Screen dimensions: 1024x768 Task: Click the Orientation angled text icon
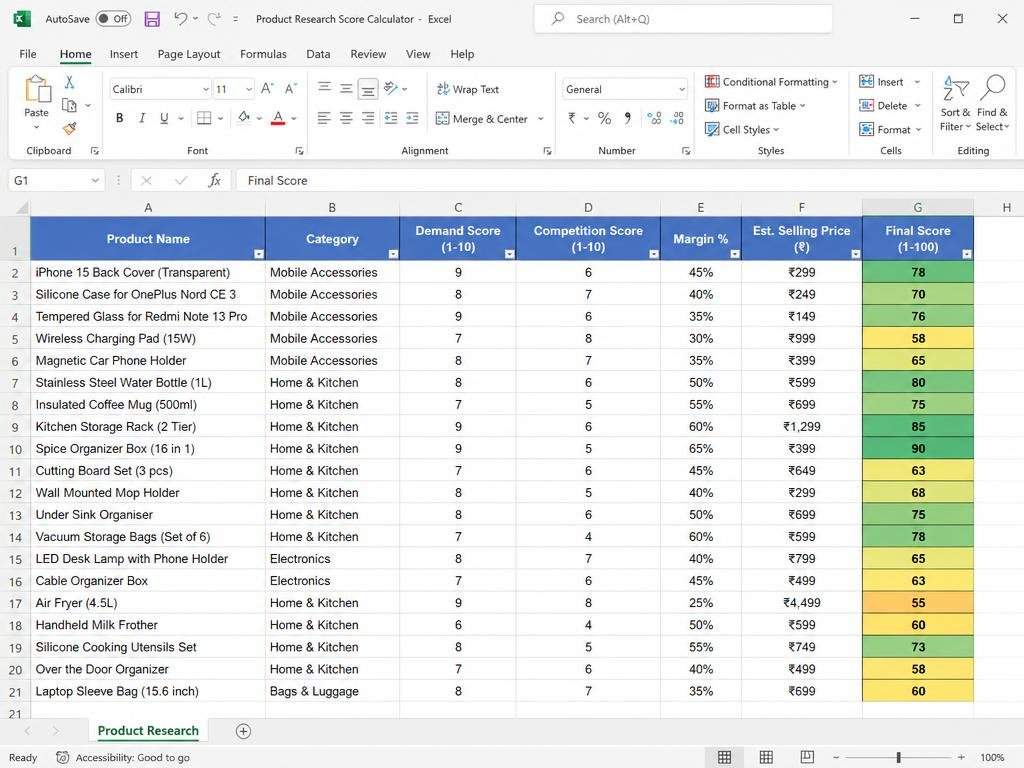tap(391, 88)
